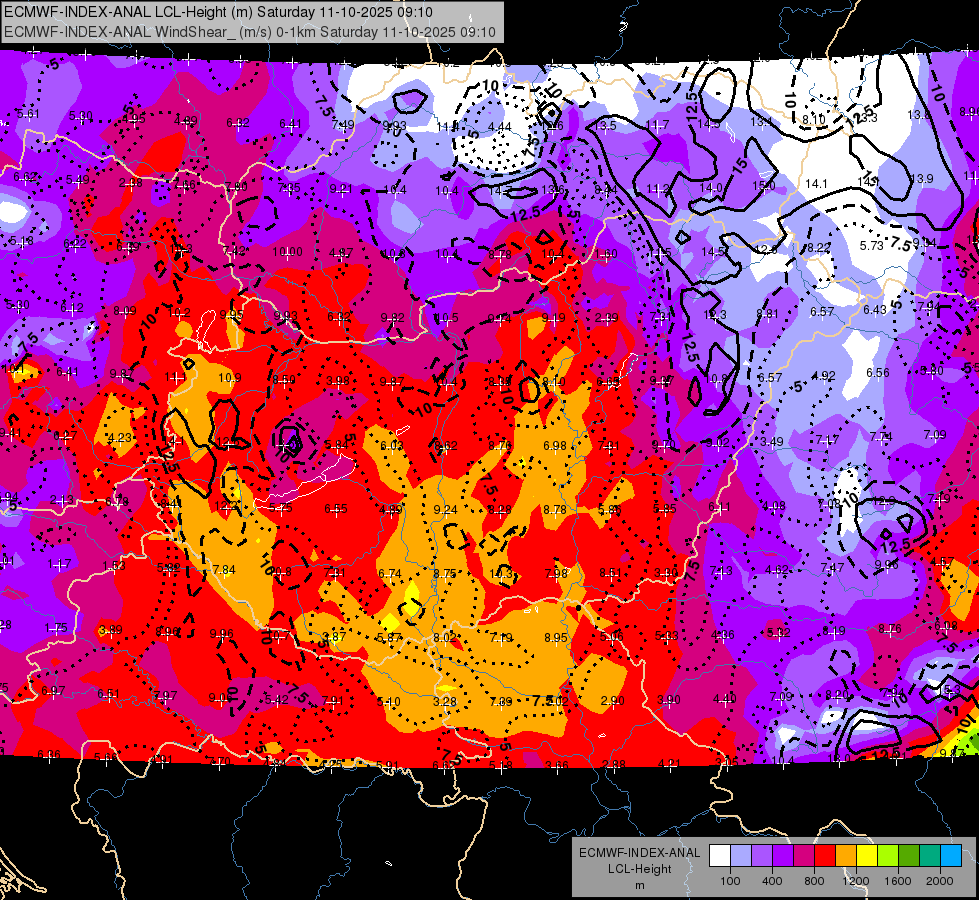Click the wind shear value 3.28
The image size is (979, 900).
(x=445, y=701)
